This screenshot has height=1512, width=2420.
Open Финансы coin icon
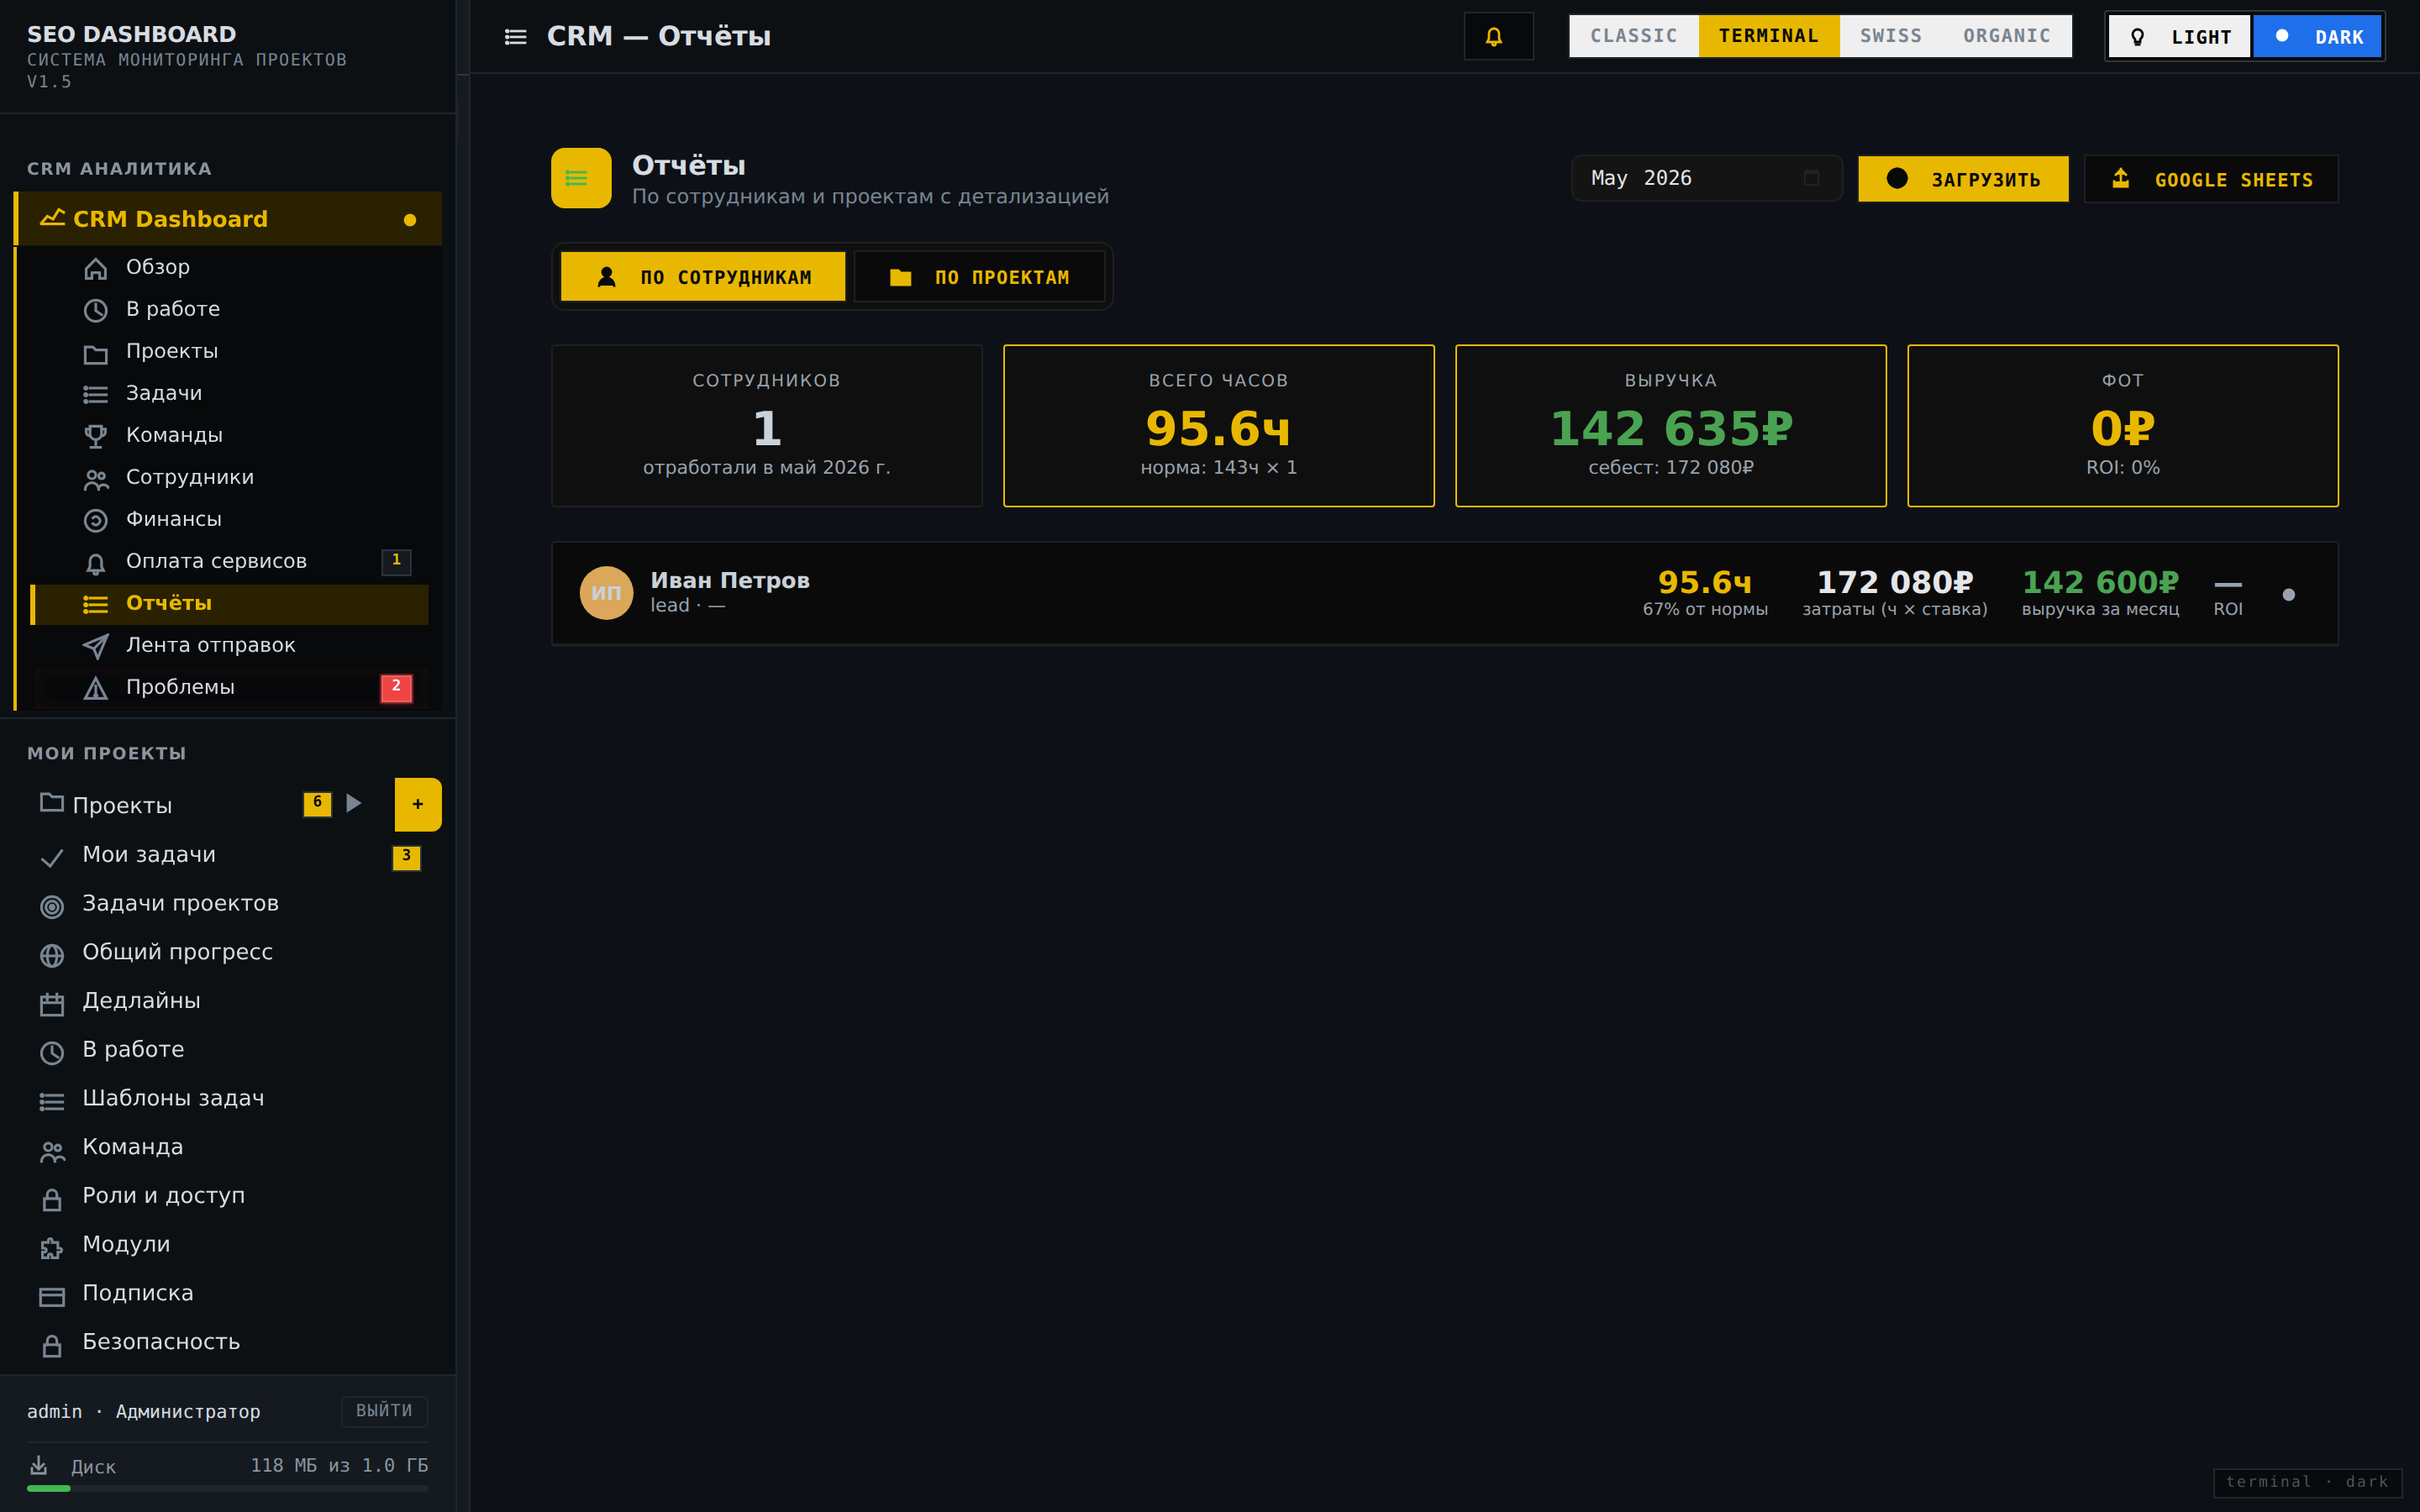pyautogui.click(x=95, y=520)
